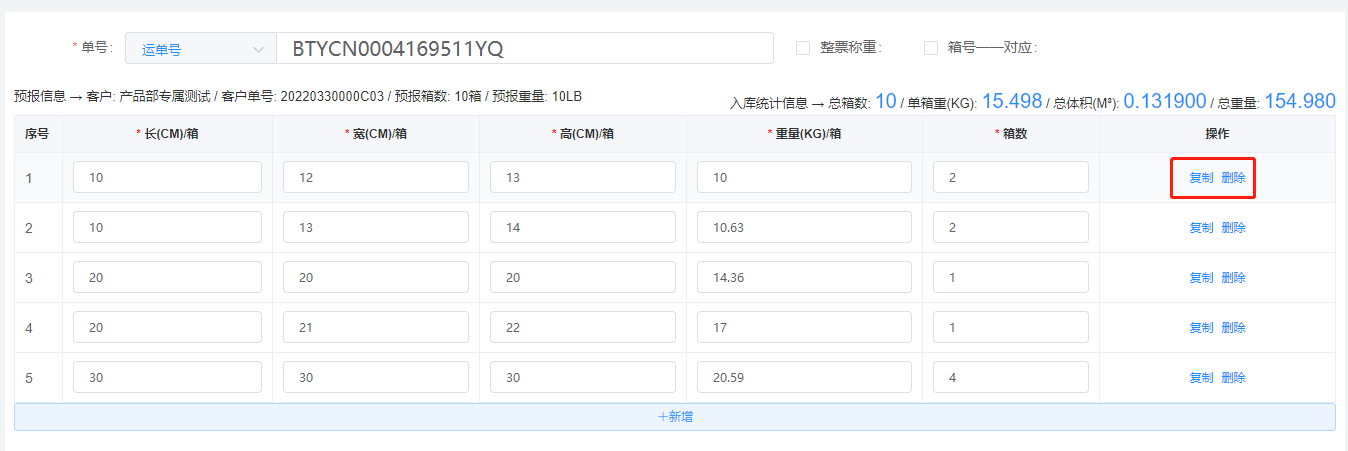Delete row 5 with 删除
Viewport: 1348px width, 451px height.
click(x=1233, y=378)
